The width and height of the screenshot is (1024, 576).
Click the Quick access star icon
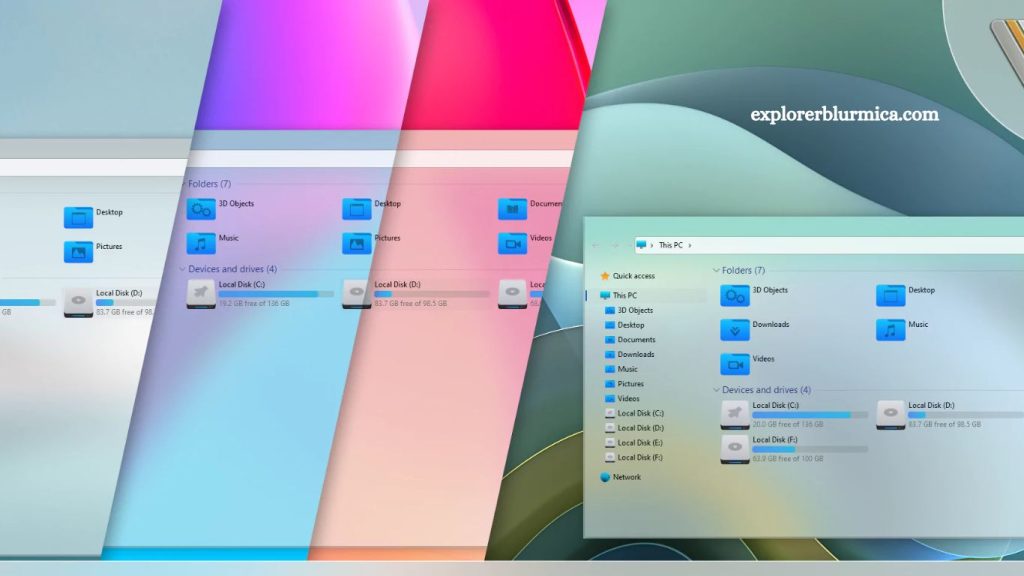[605, 276]
